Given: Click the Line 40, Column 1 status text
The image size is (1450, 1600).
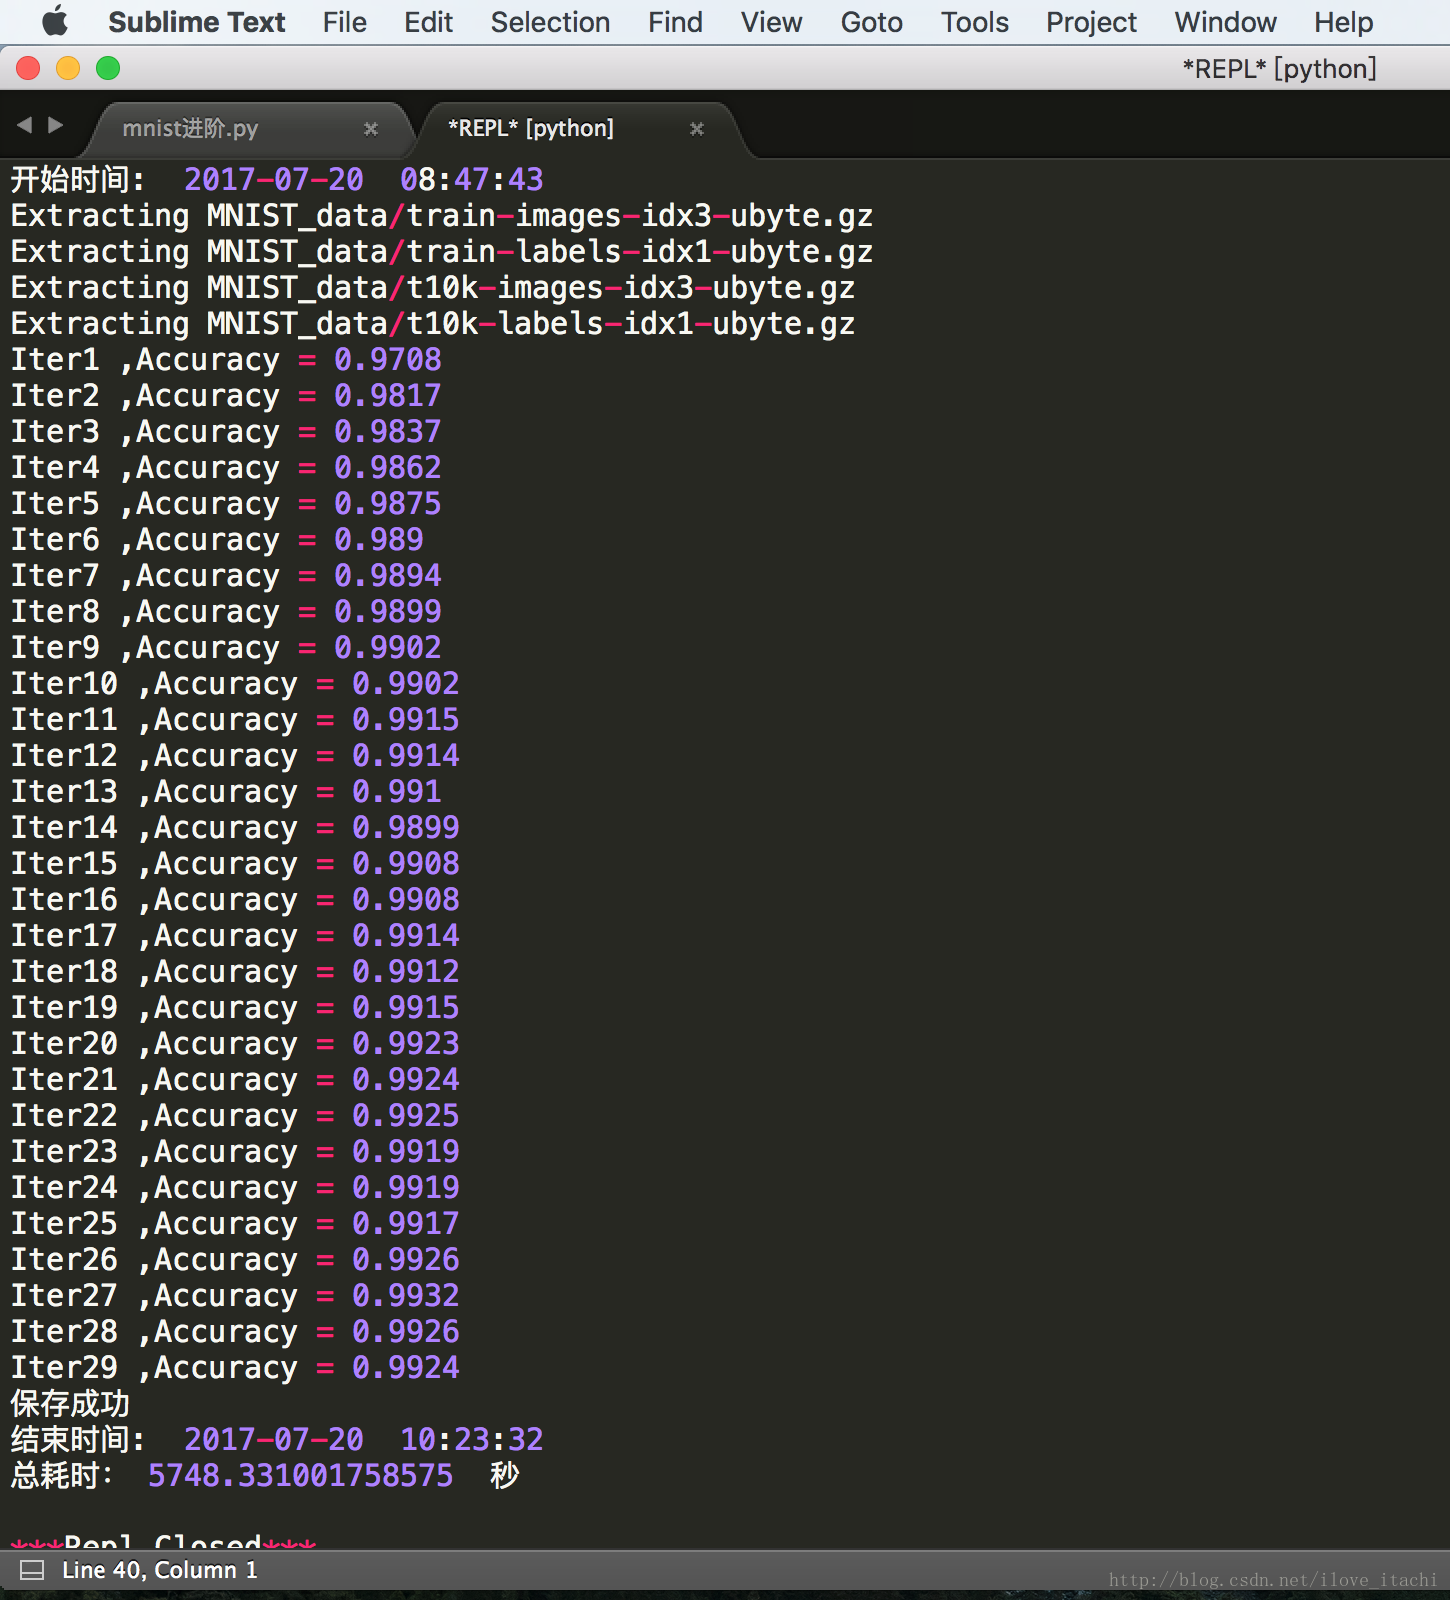Looking at the screenshot, I should (160, 1570).
